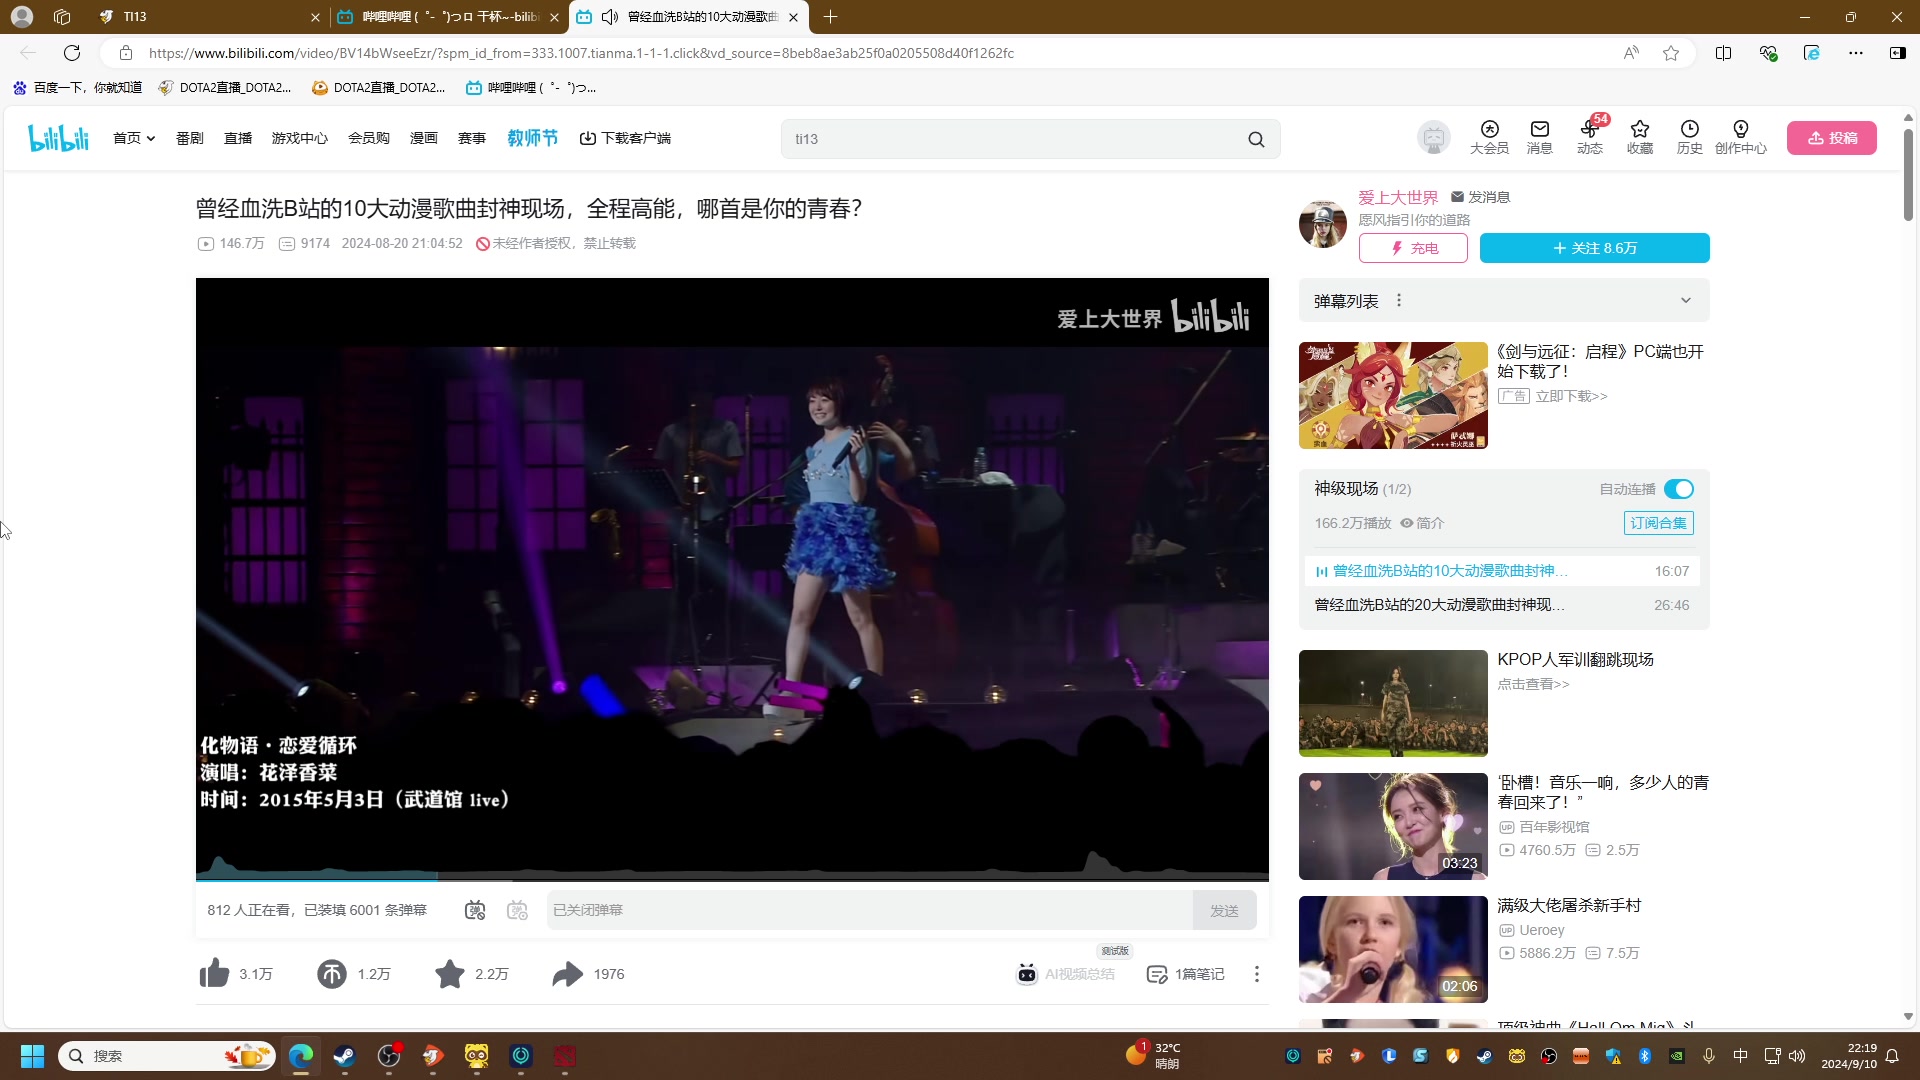Viewport: 1920px width, 1080px height.
Task: Open the 会员购 navigation item
Action: tap(369, 138)
